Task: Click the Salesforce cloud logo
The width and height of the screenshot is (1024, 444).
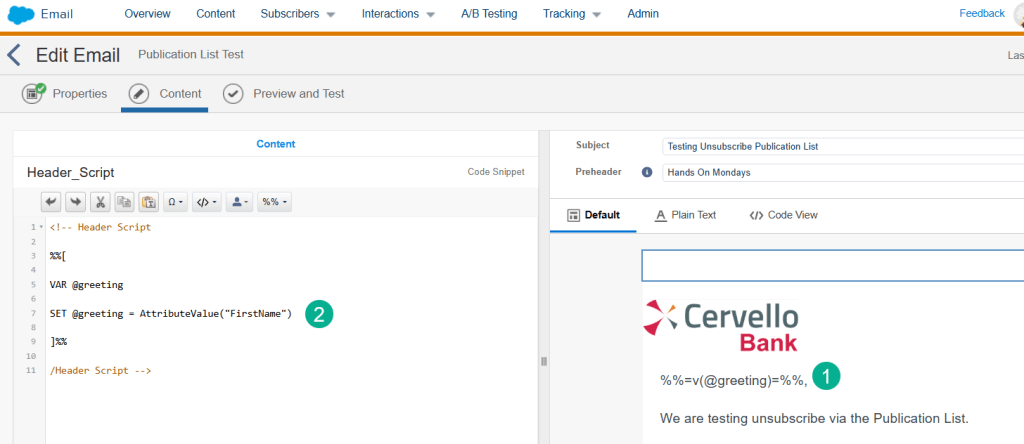Action: click(21, 14)
